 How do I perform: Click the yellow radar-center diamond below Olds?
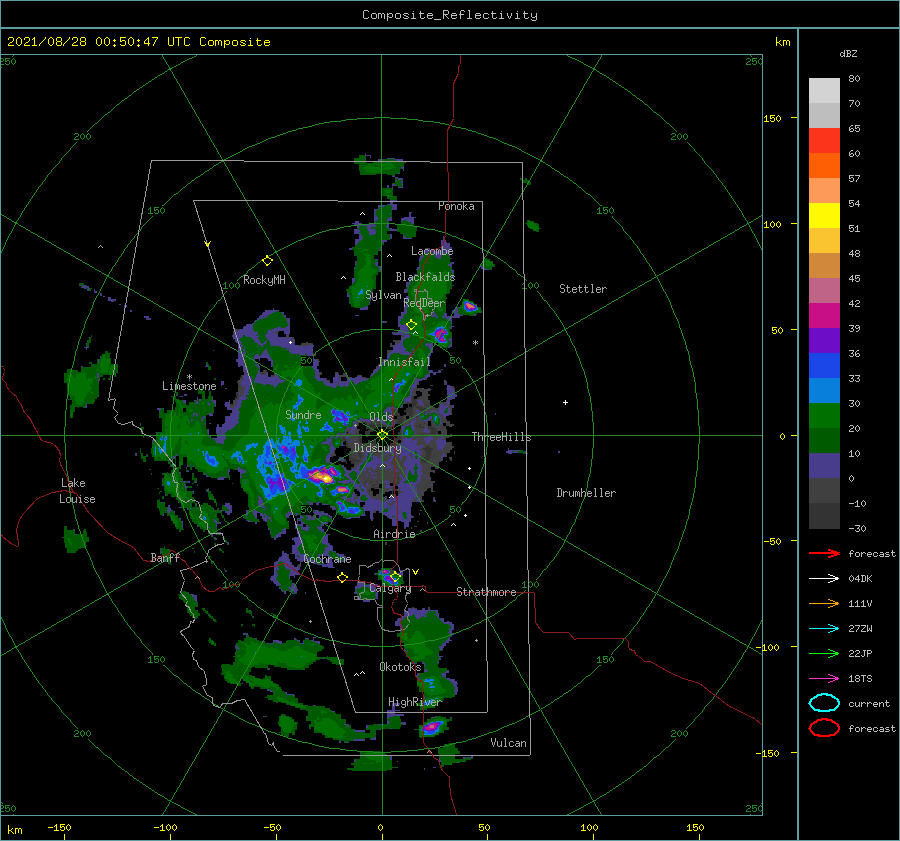(382, 435)
